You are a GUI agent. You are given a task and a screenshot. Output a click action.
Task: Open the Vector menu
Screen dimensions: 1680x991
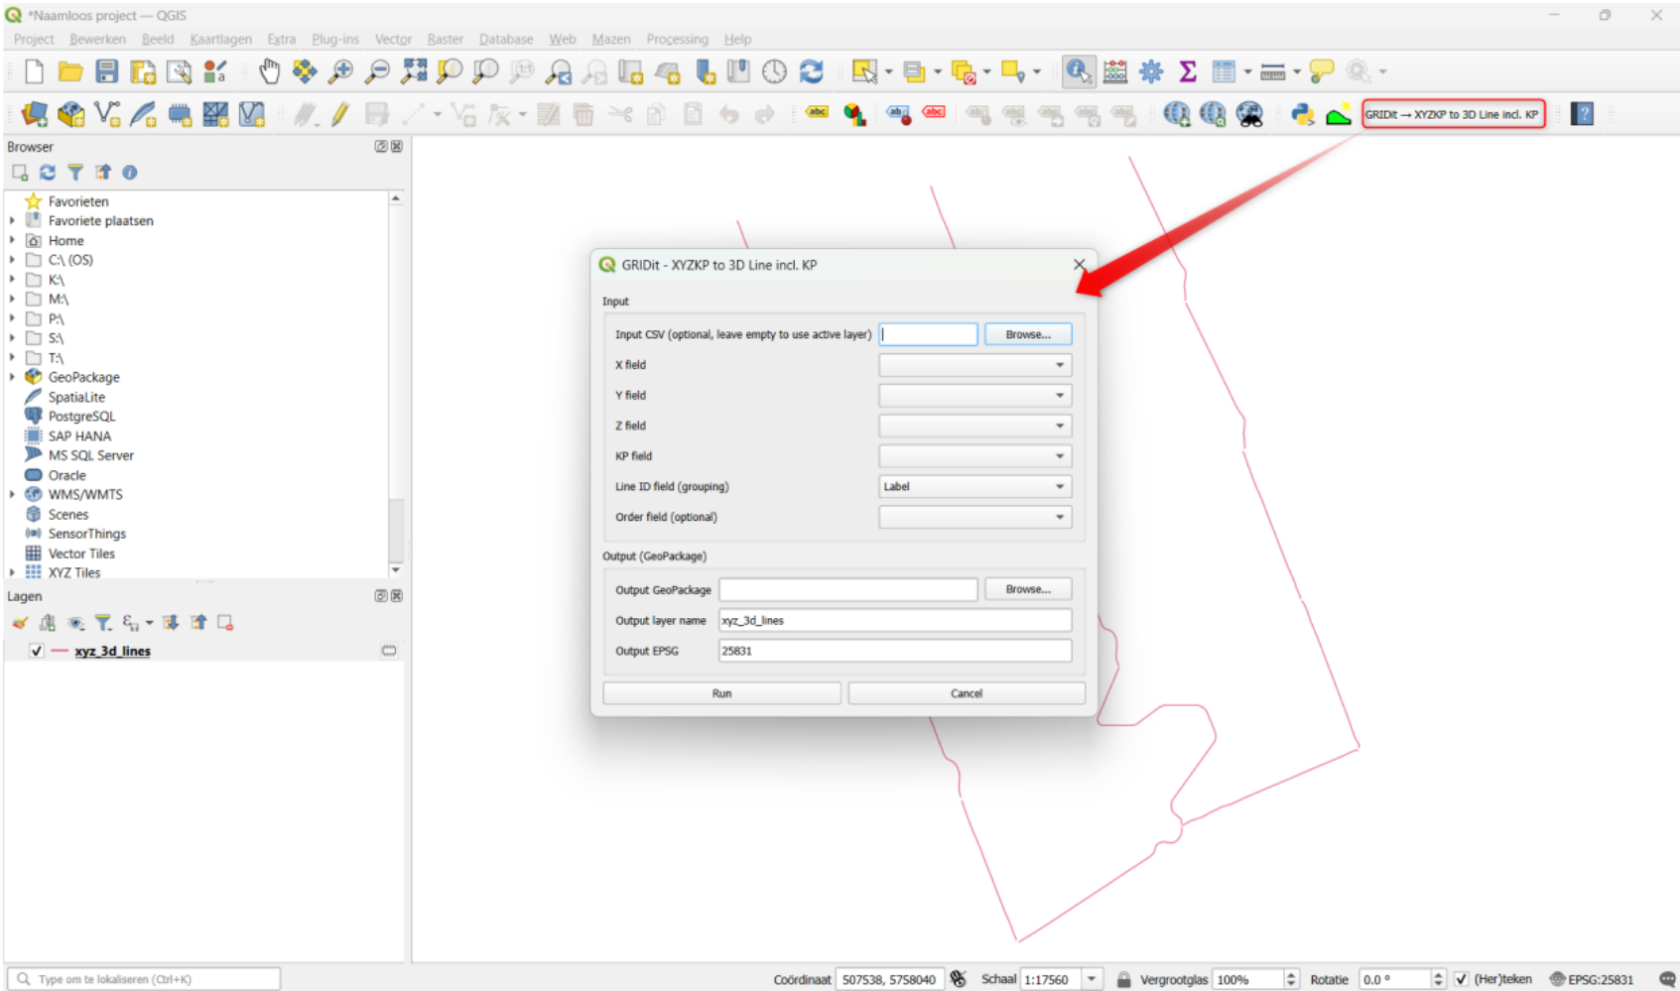pos(393,39)
